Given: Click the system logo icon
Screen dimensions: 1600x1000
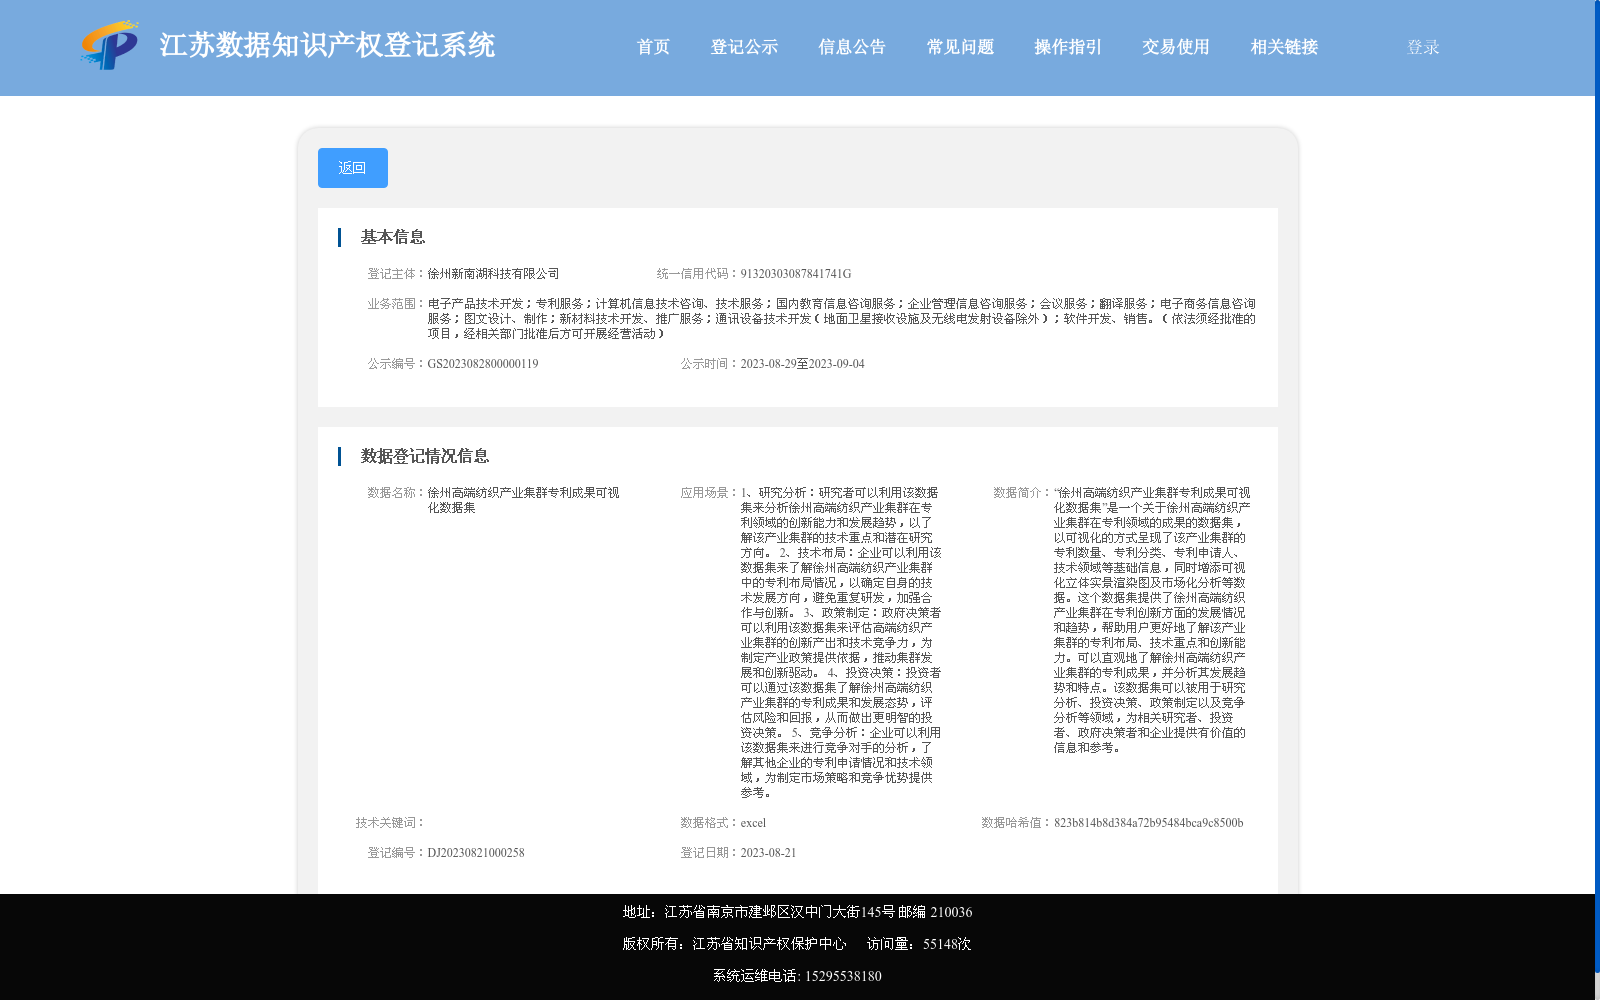Looking at the screenshot, I should point(109,45).
